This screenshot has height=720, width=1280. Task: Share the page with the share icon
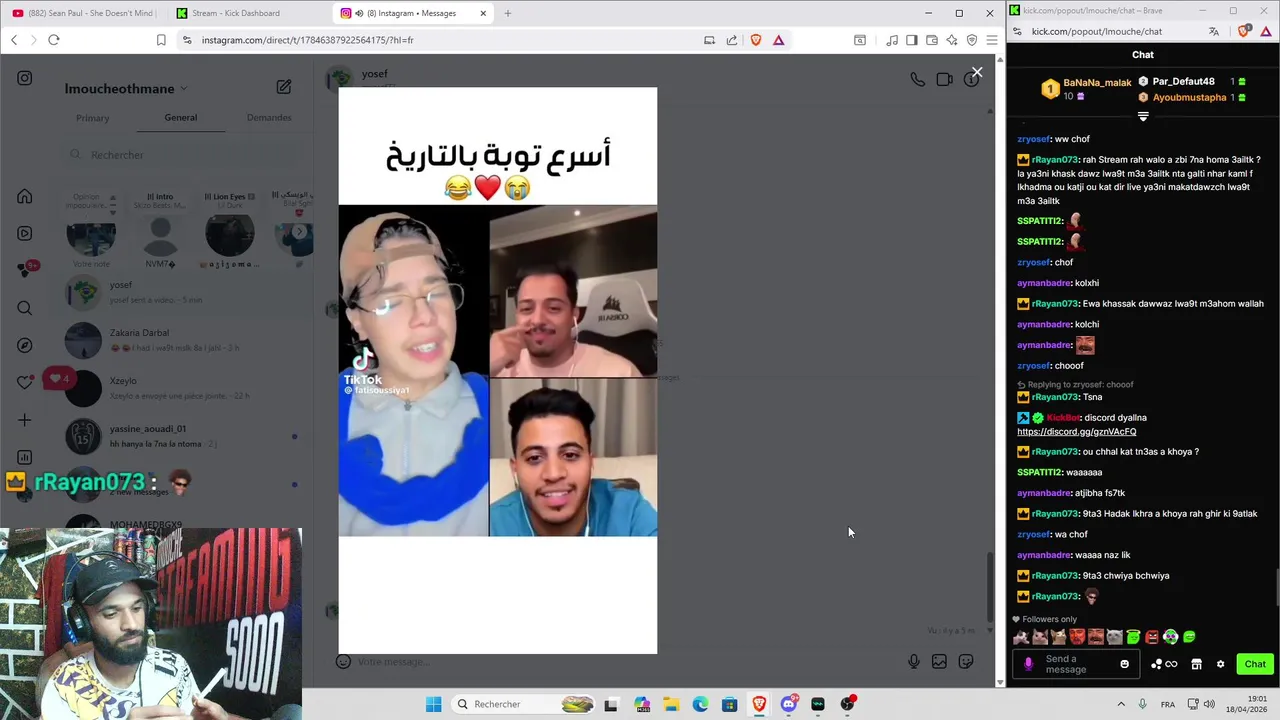(x=732, y=40)
